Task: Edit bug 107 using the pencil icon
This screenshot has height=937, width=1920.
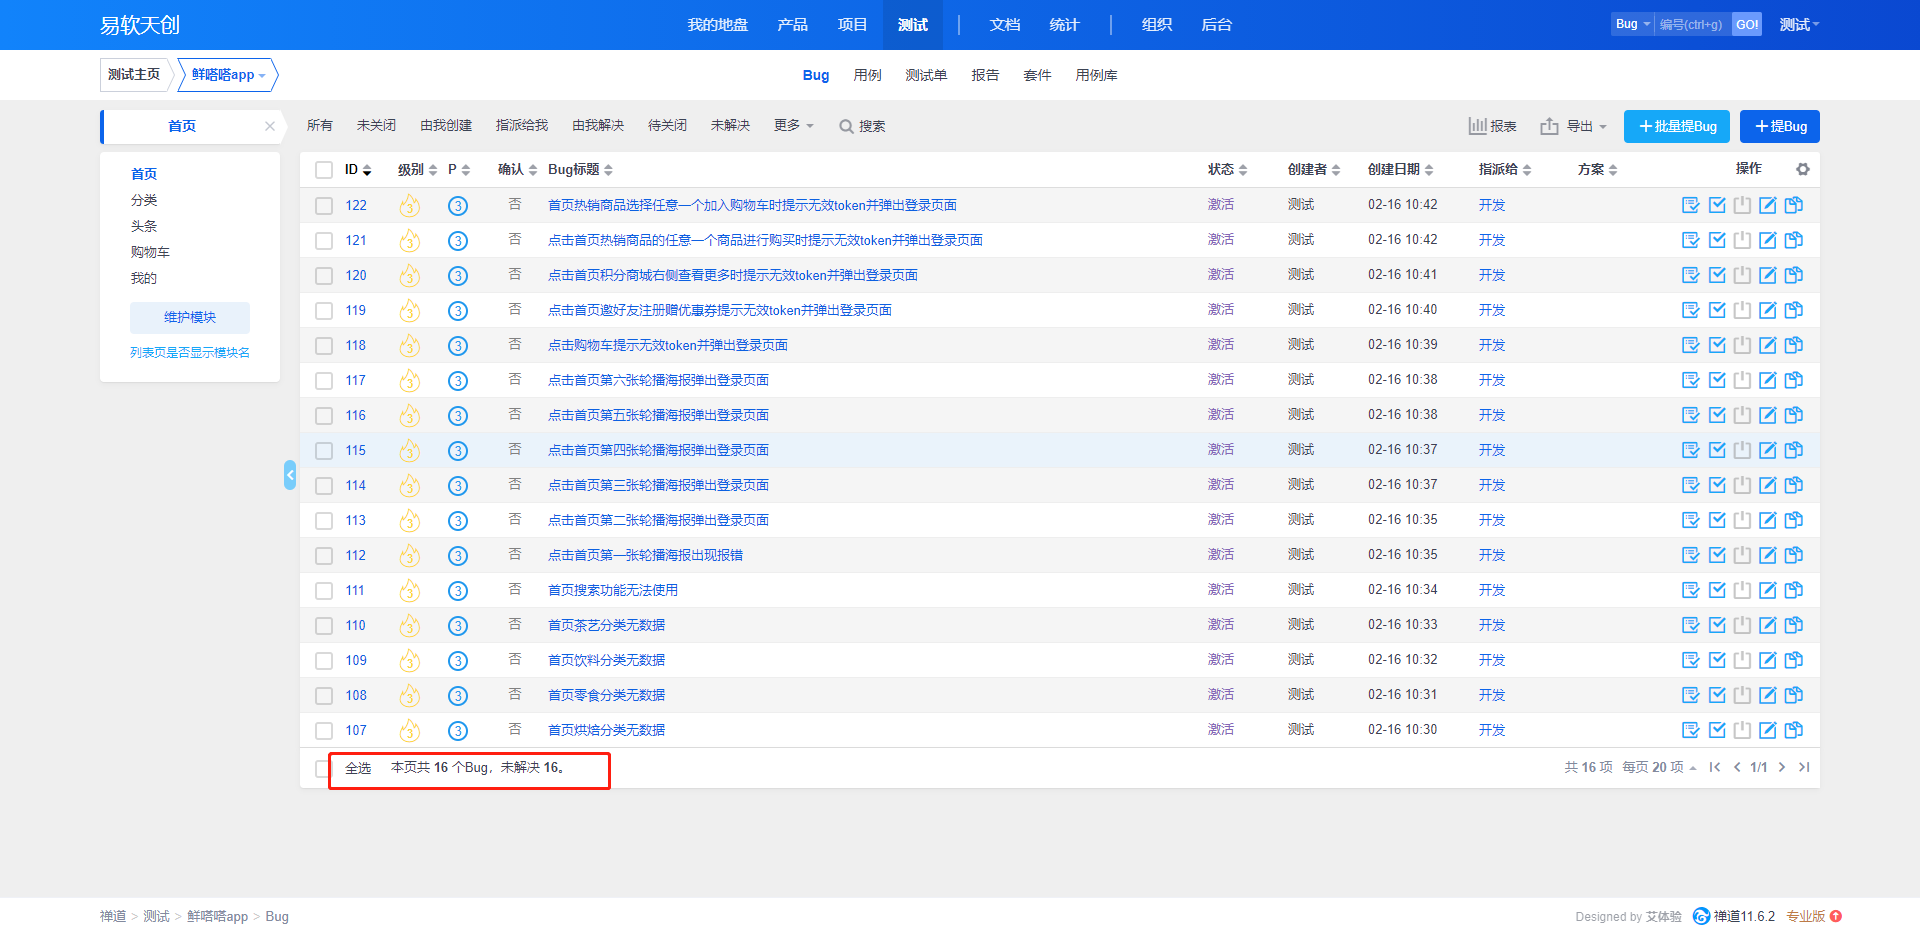Action: point(1768,730)
